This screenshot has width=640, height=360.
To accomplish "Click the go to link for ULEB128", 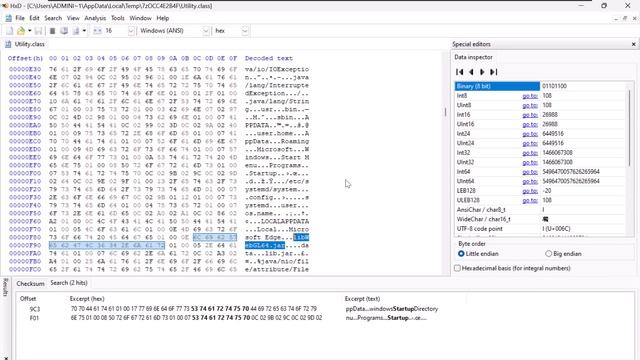I will point(530,200).
